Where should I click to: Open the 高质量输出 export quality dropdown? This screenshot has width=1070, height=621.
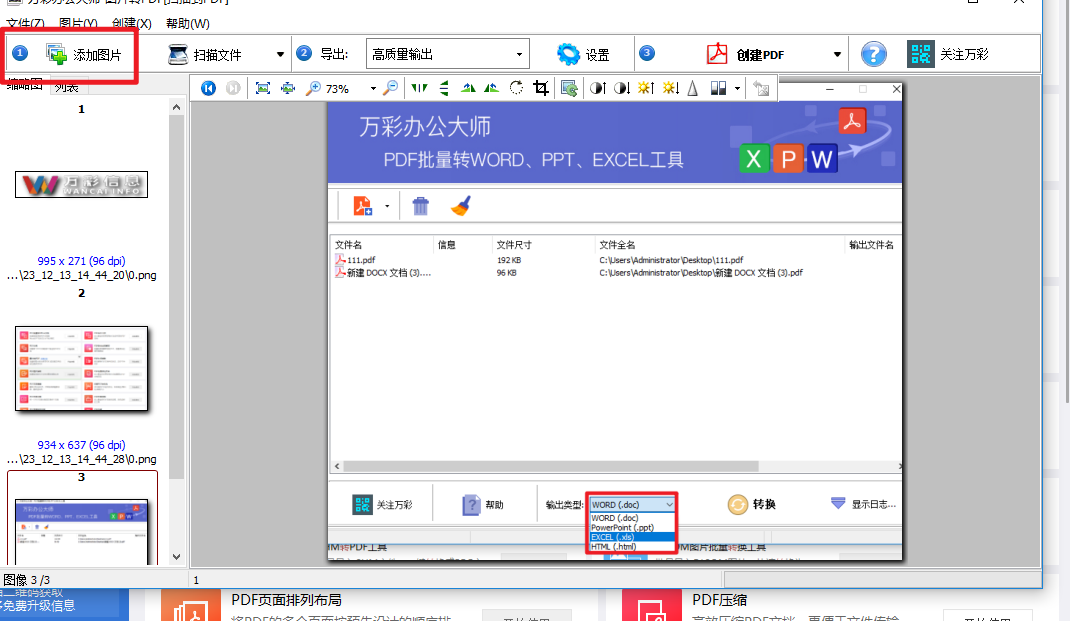point(518,53)
